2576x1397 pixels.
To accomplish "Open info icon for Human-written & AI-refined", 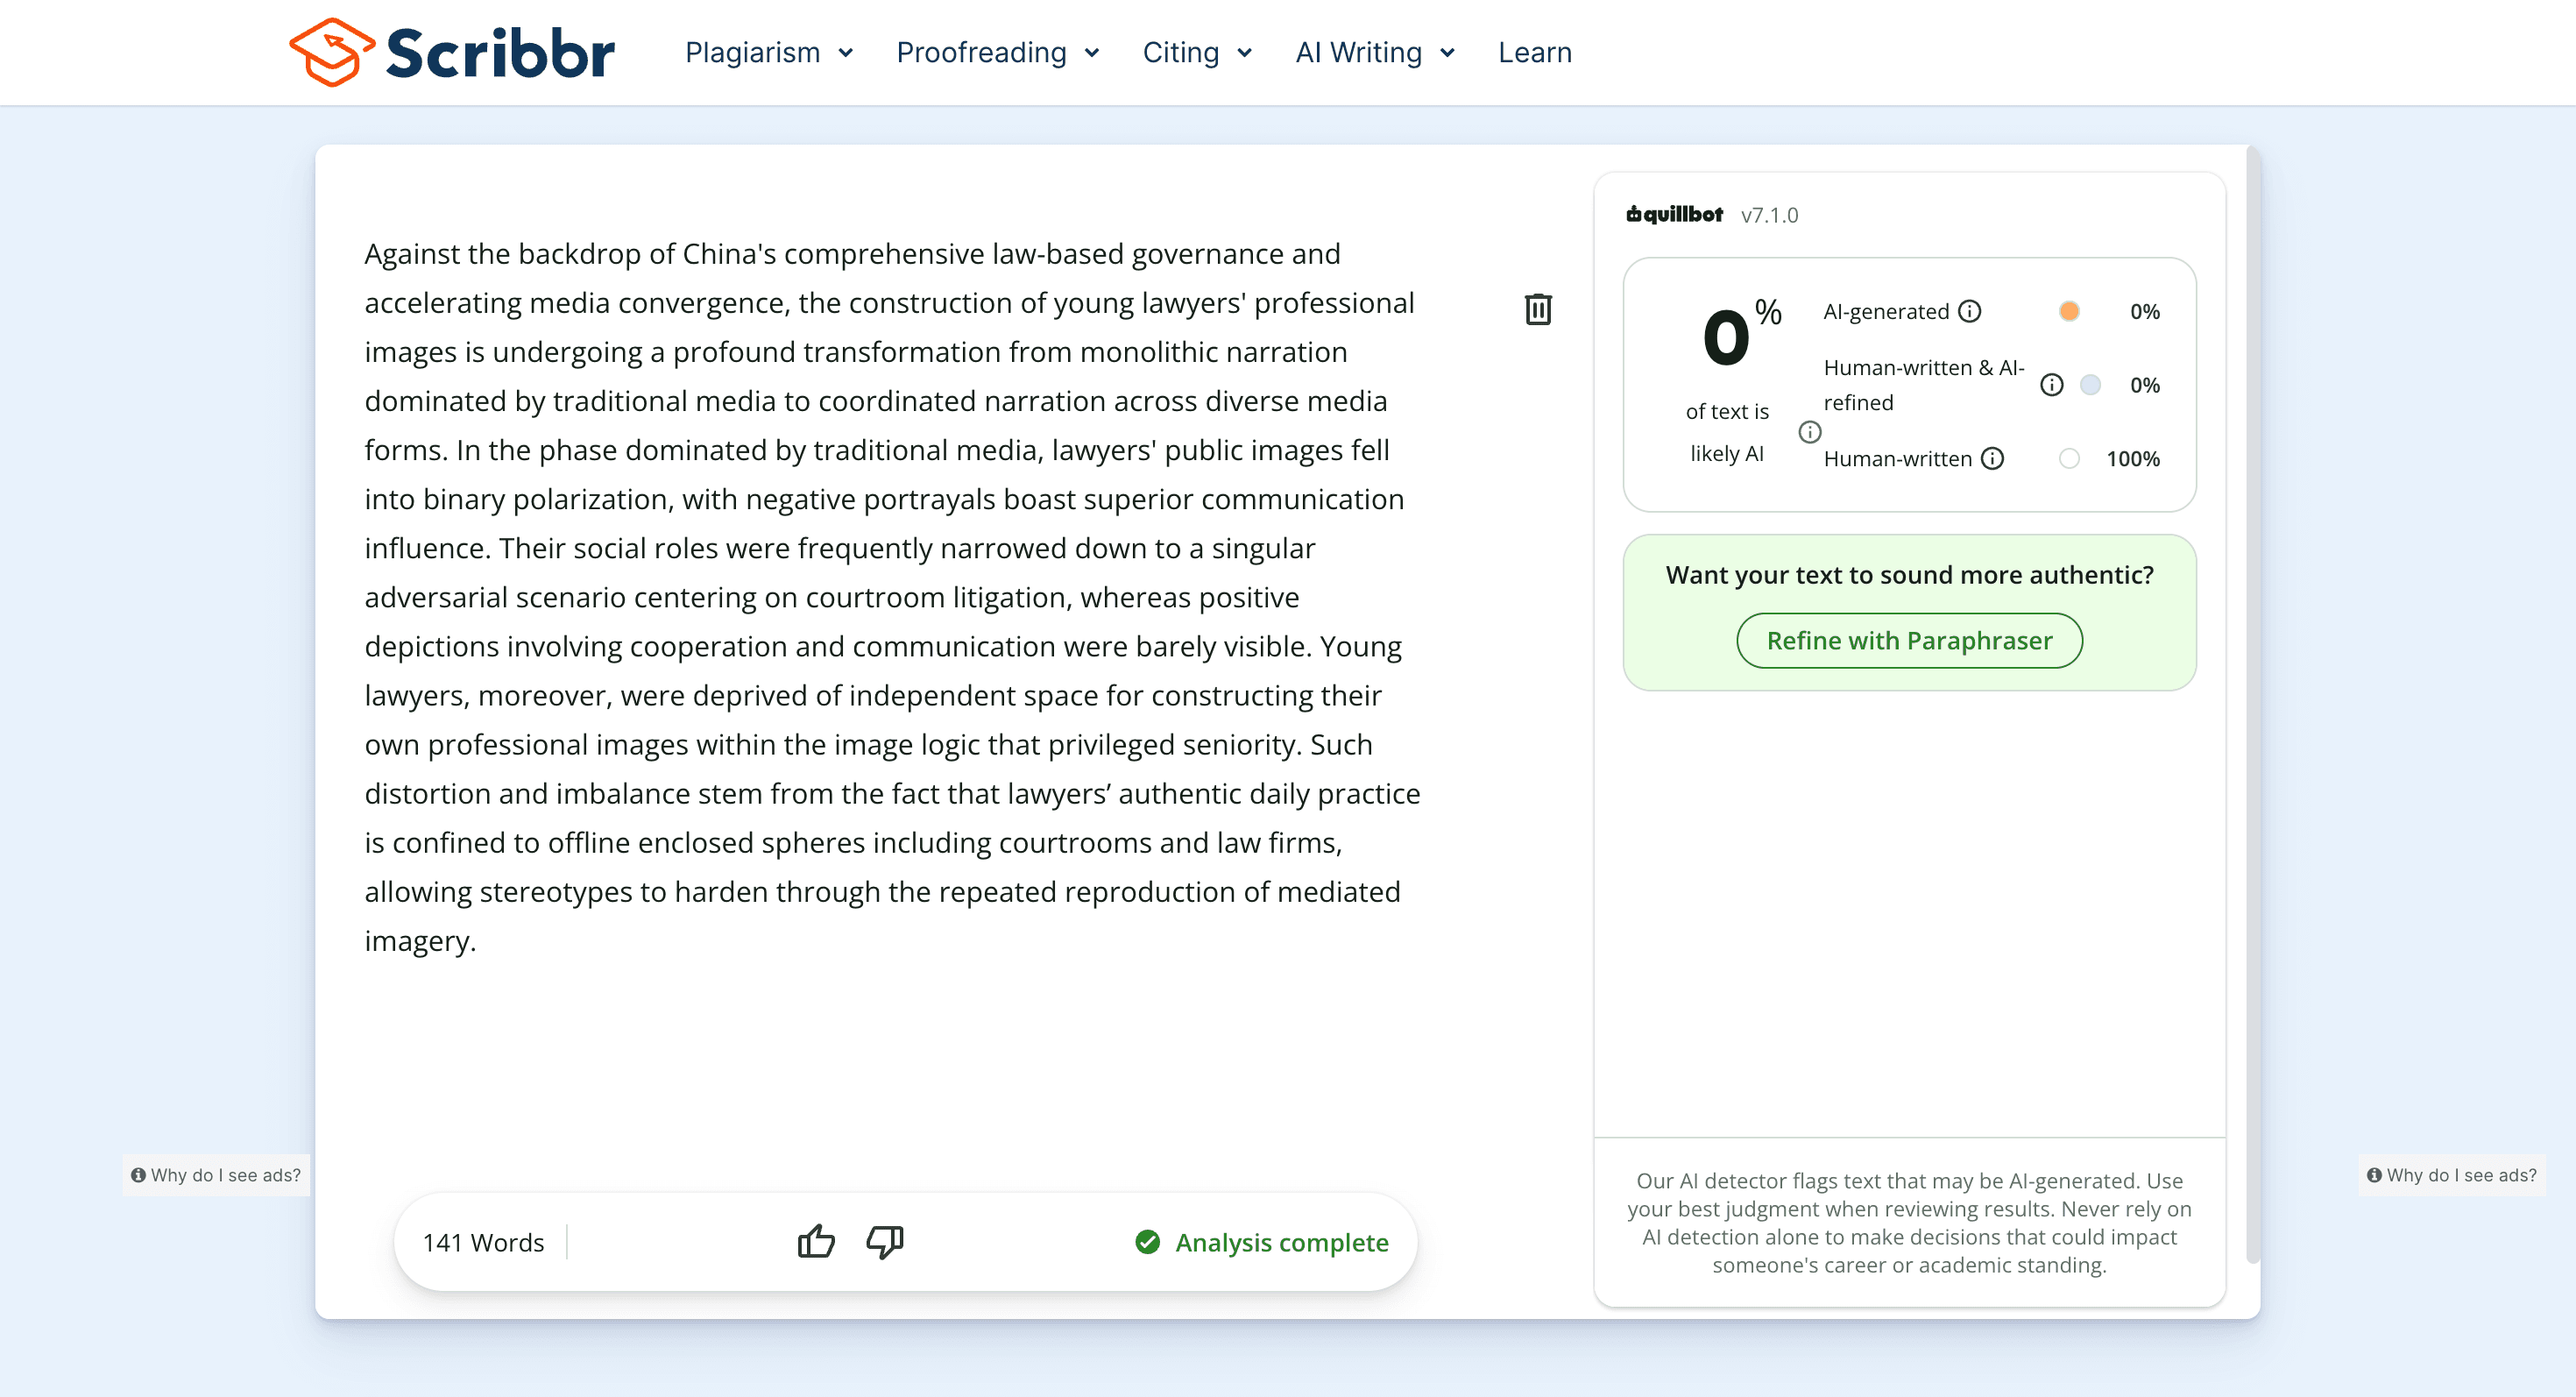I will (2051, 385).
